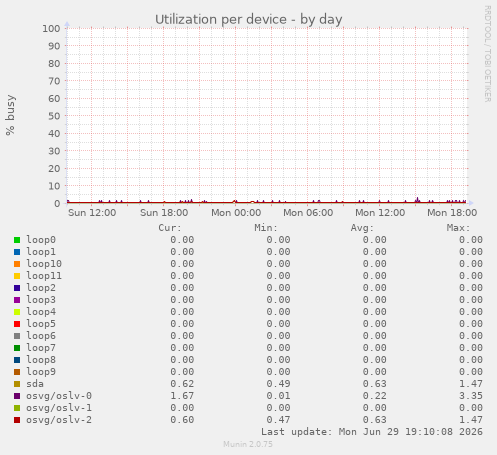
Task: Click the 'Mon 12:00' x-axis label
Action: coord(380,213)
